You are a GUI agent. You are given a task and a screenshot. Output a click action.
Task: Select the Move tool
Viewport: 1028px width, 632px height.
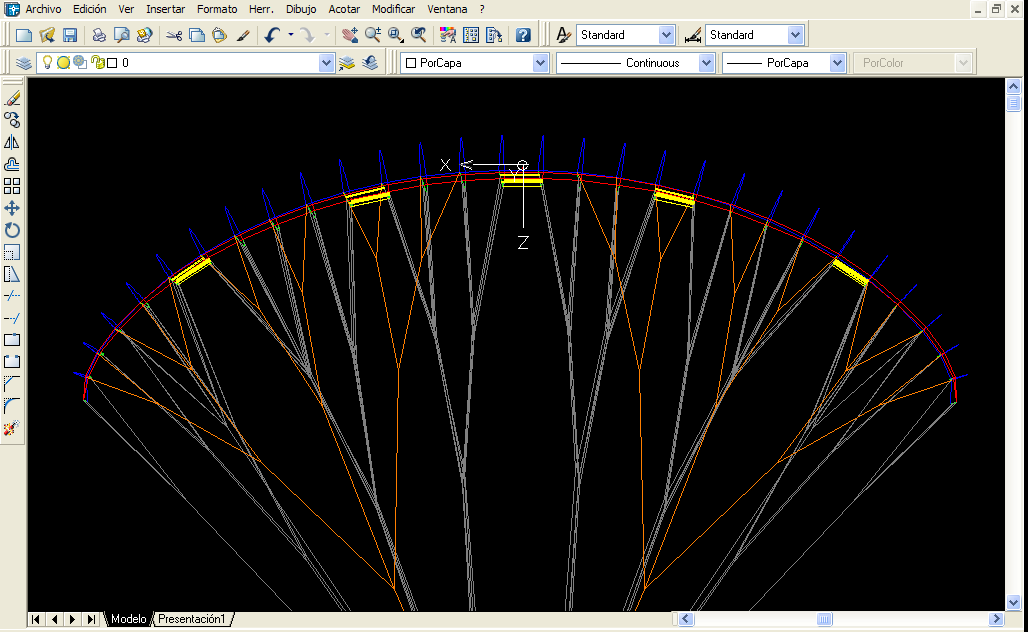point(12,208)
